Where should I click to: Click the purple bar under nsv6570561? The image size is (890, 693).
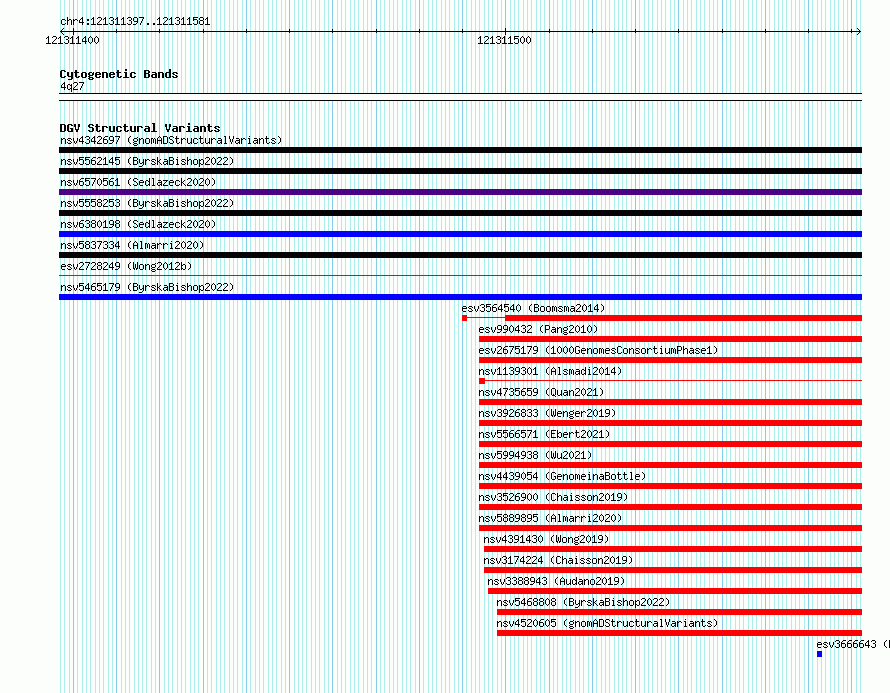(460, 192)
